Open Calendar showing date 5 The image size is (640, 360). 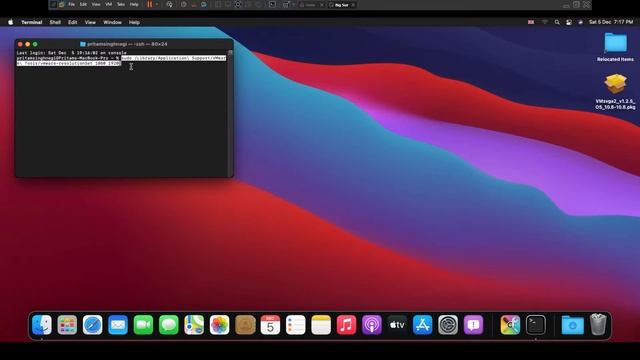(x=270, y=325)
